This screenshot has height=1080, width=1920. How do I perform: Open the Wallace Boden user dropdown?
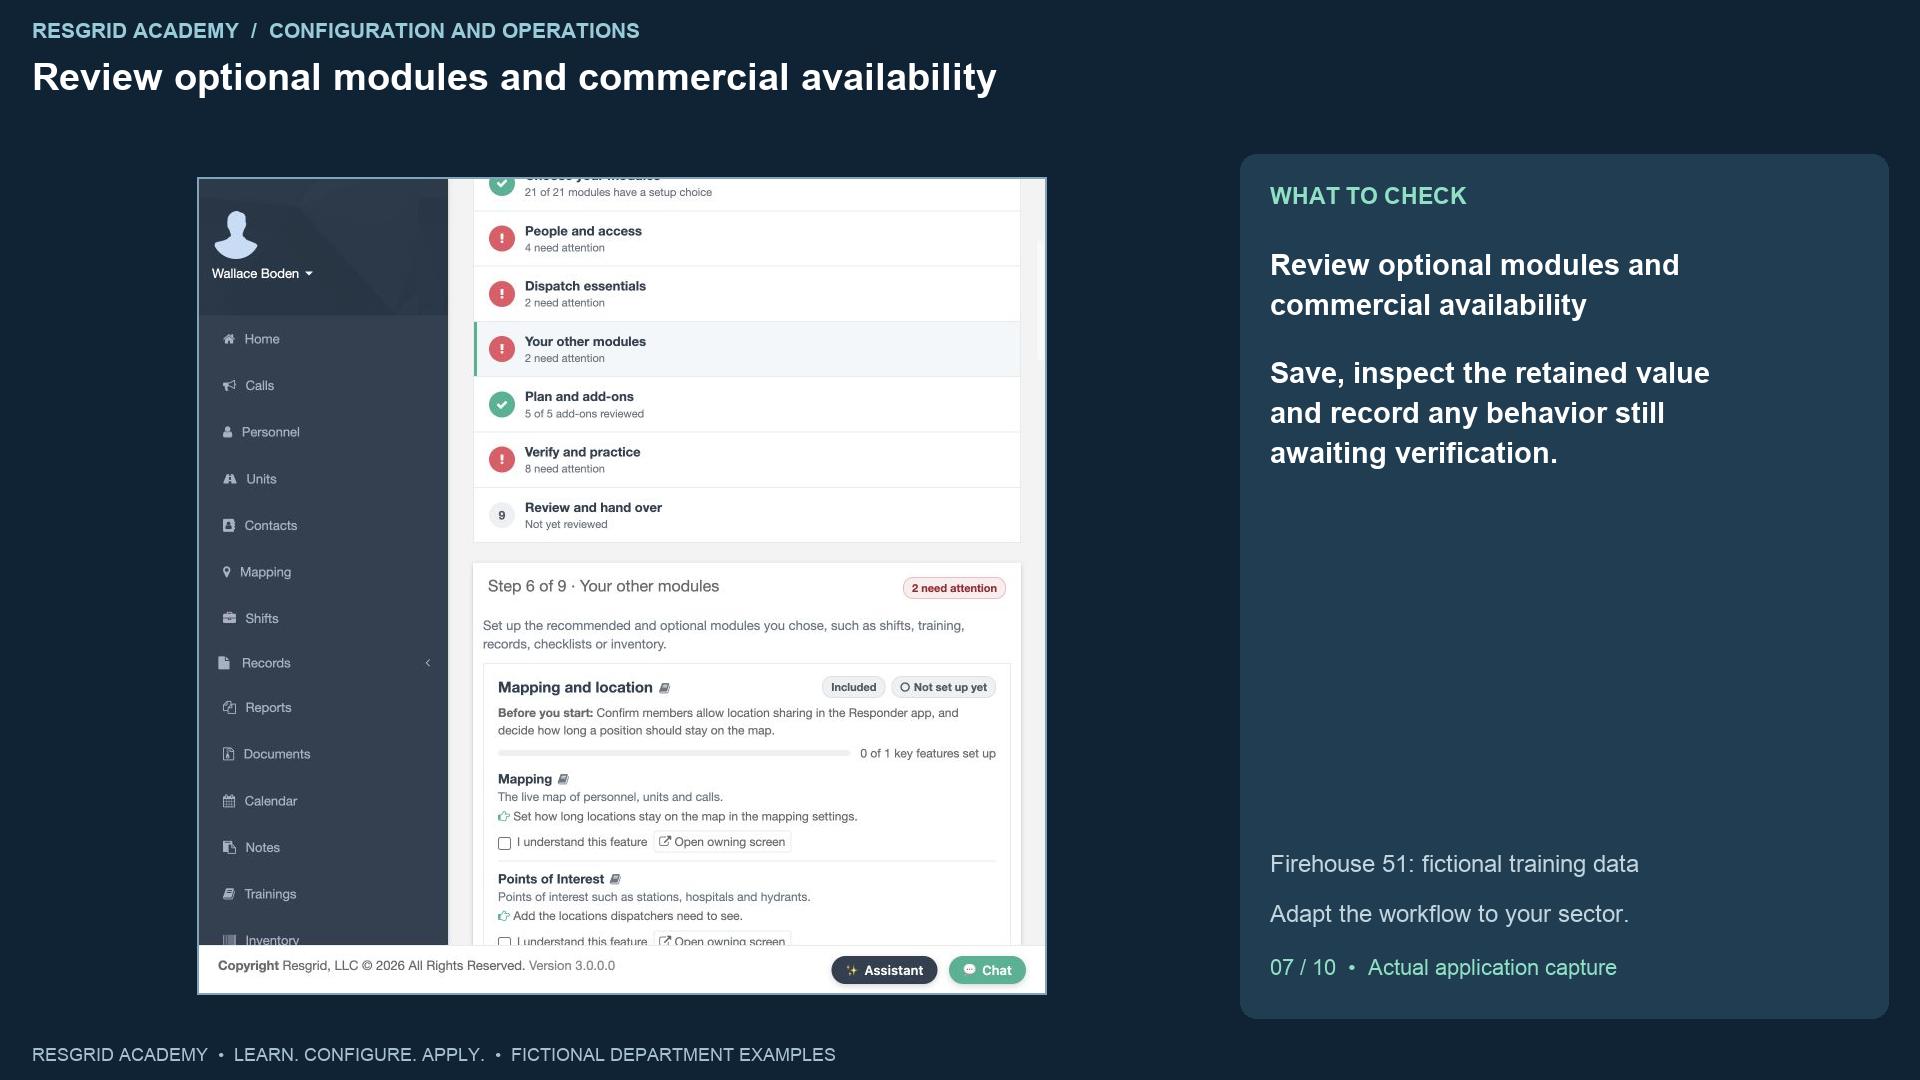[x=262, y=273]
